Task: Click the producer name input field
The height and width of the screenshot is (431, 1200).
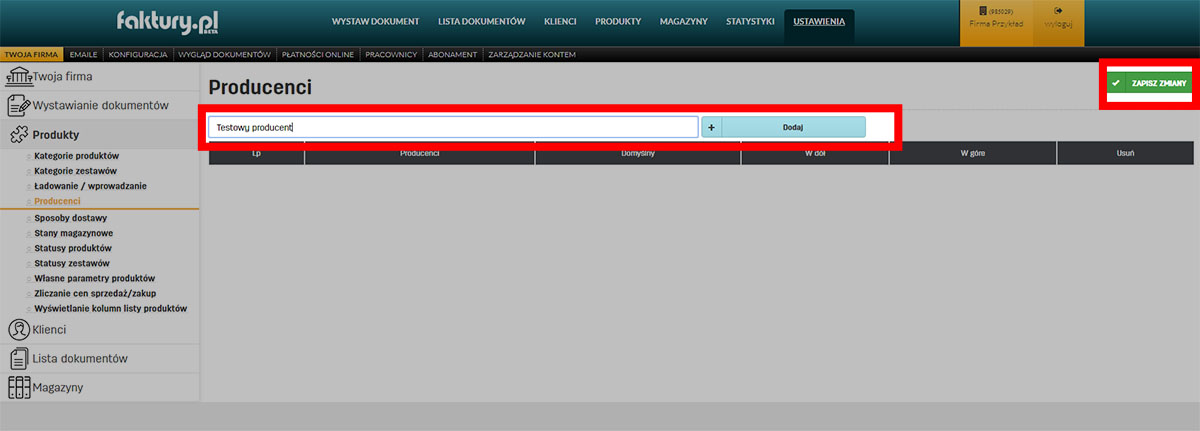Action: coord(453,127)
